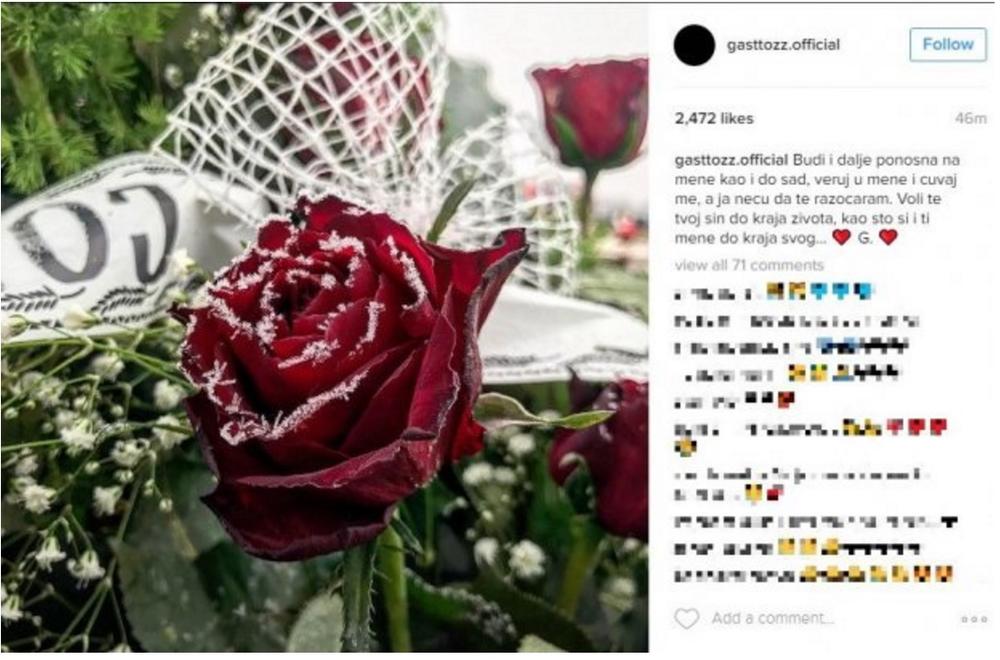The image size is (1000, 660).
Task: Open the commenter with three red heart emojis
Action: (x=688, y=428)
